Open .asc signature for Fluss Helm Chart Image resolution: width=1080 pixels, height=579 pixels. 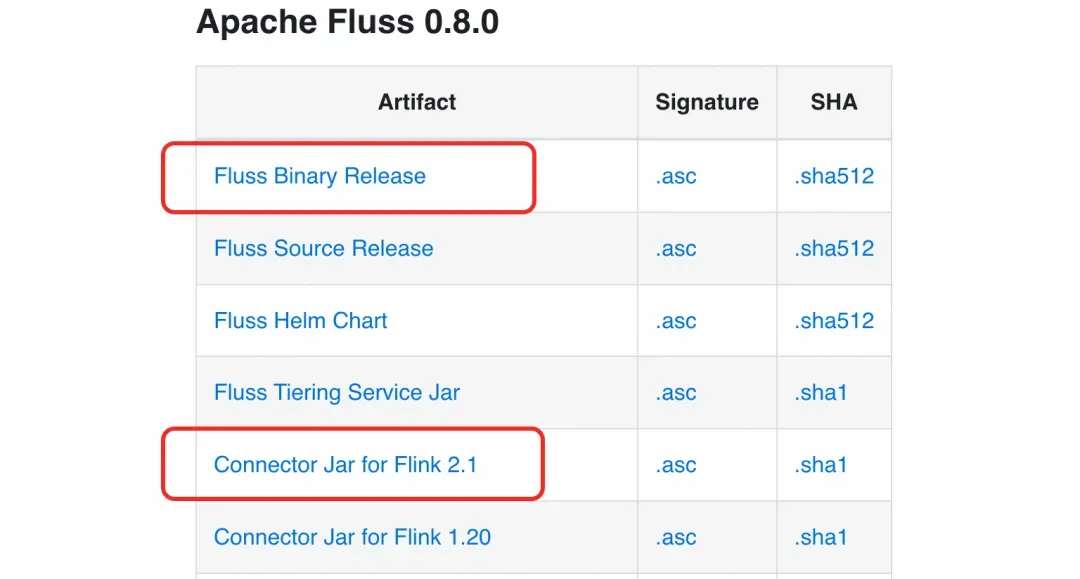[676, 321]
